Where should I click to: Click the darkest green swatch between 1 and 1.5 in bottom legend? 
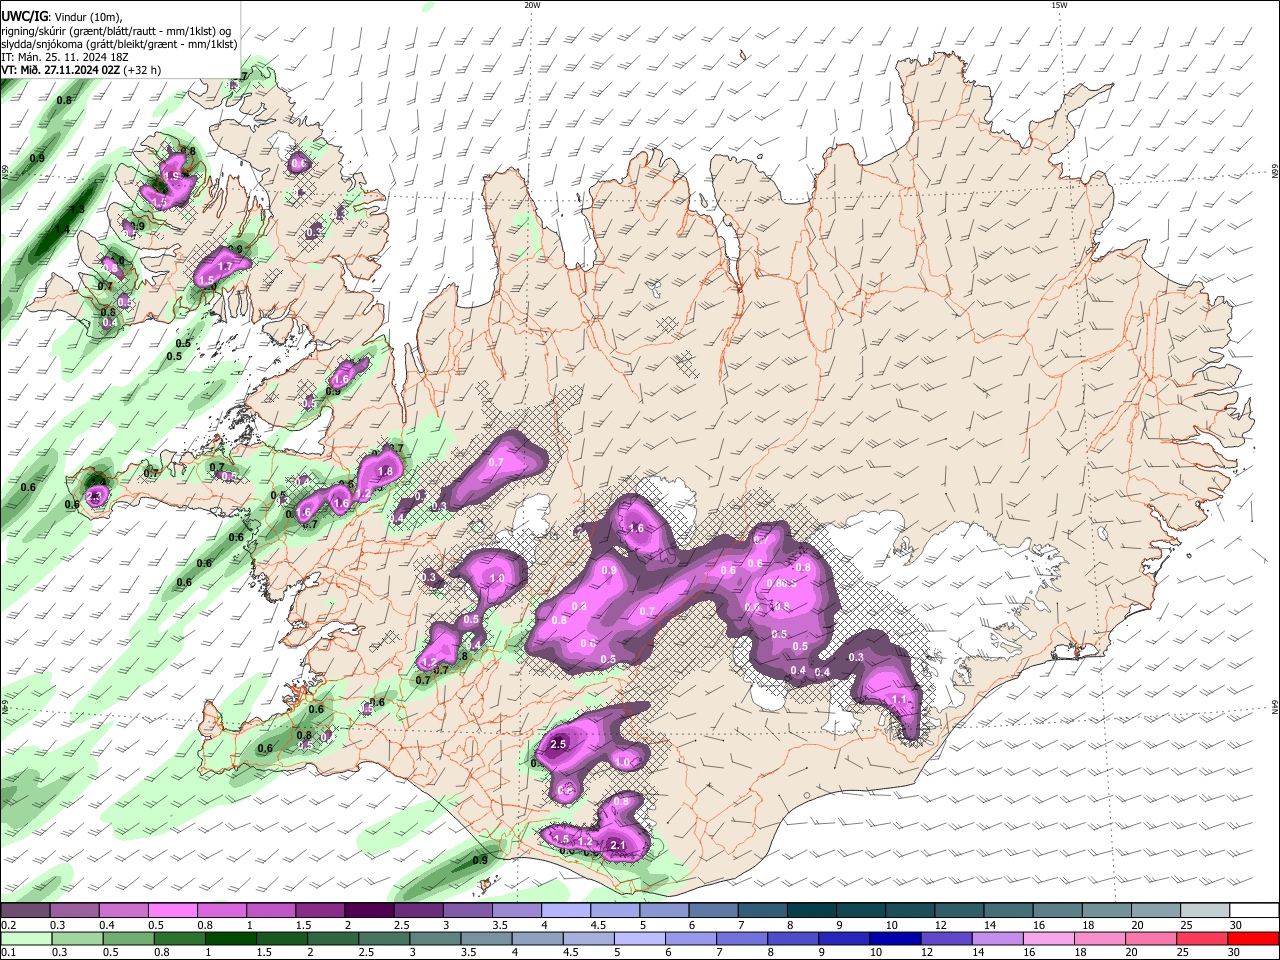click(233, 938)
